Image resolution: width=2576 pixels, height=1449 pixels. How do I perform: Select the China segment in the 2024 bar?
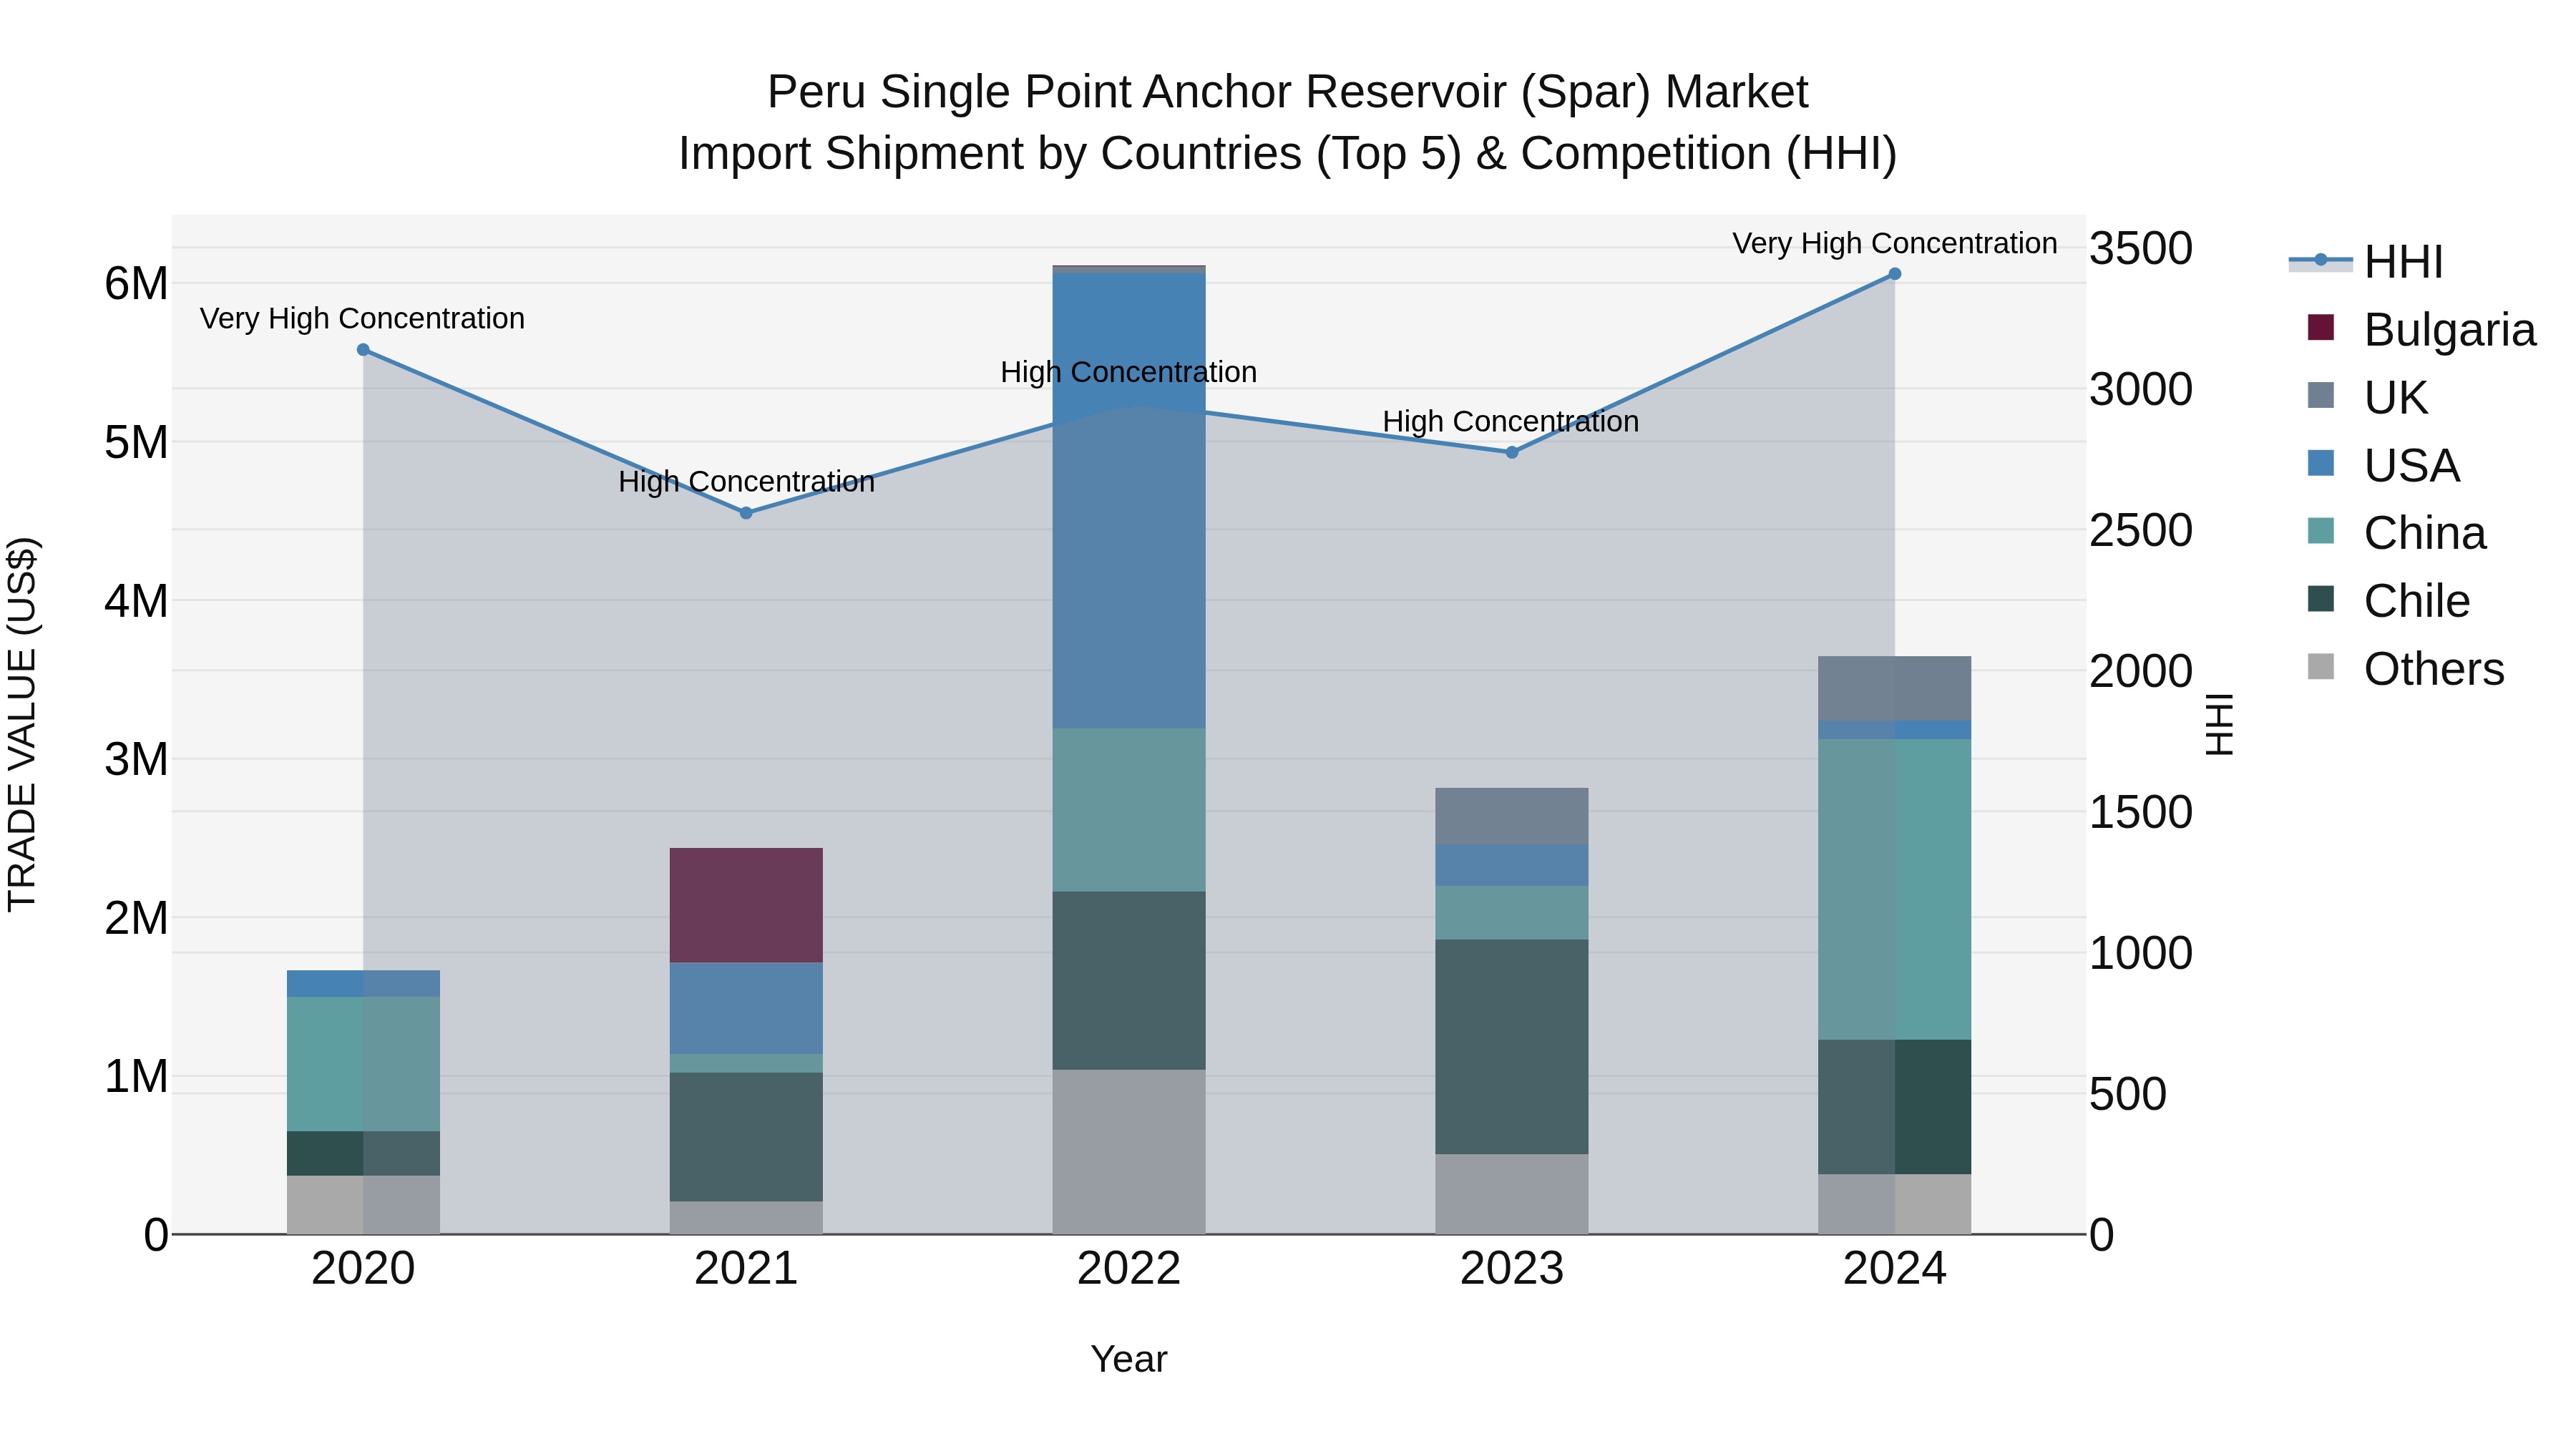click(x=1894, y=890)
